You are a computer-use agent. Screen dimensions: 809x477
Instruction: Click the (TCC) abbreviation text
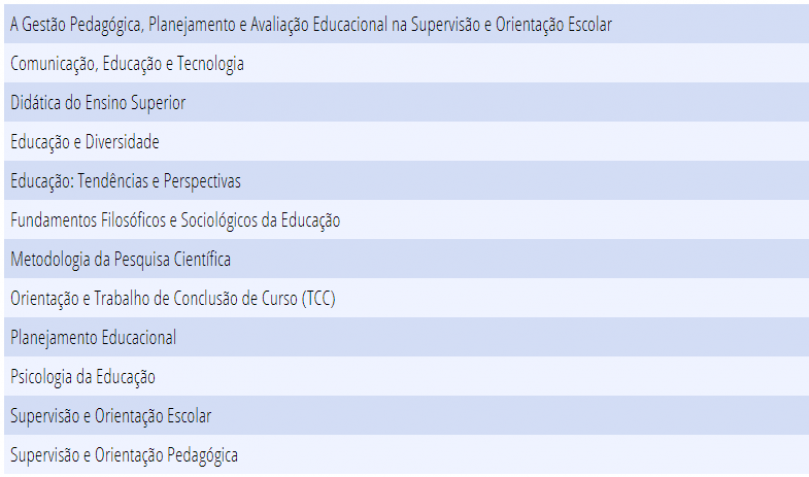pos(319,299)
